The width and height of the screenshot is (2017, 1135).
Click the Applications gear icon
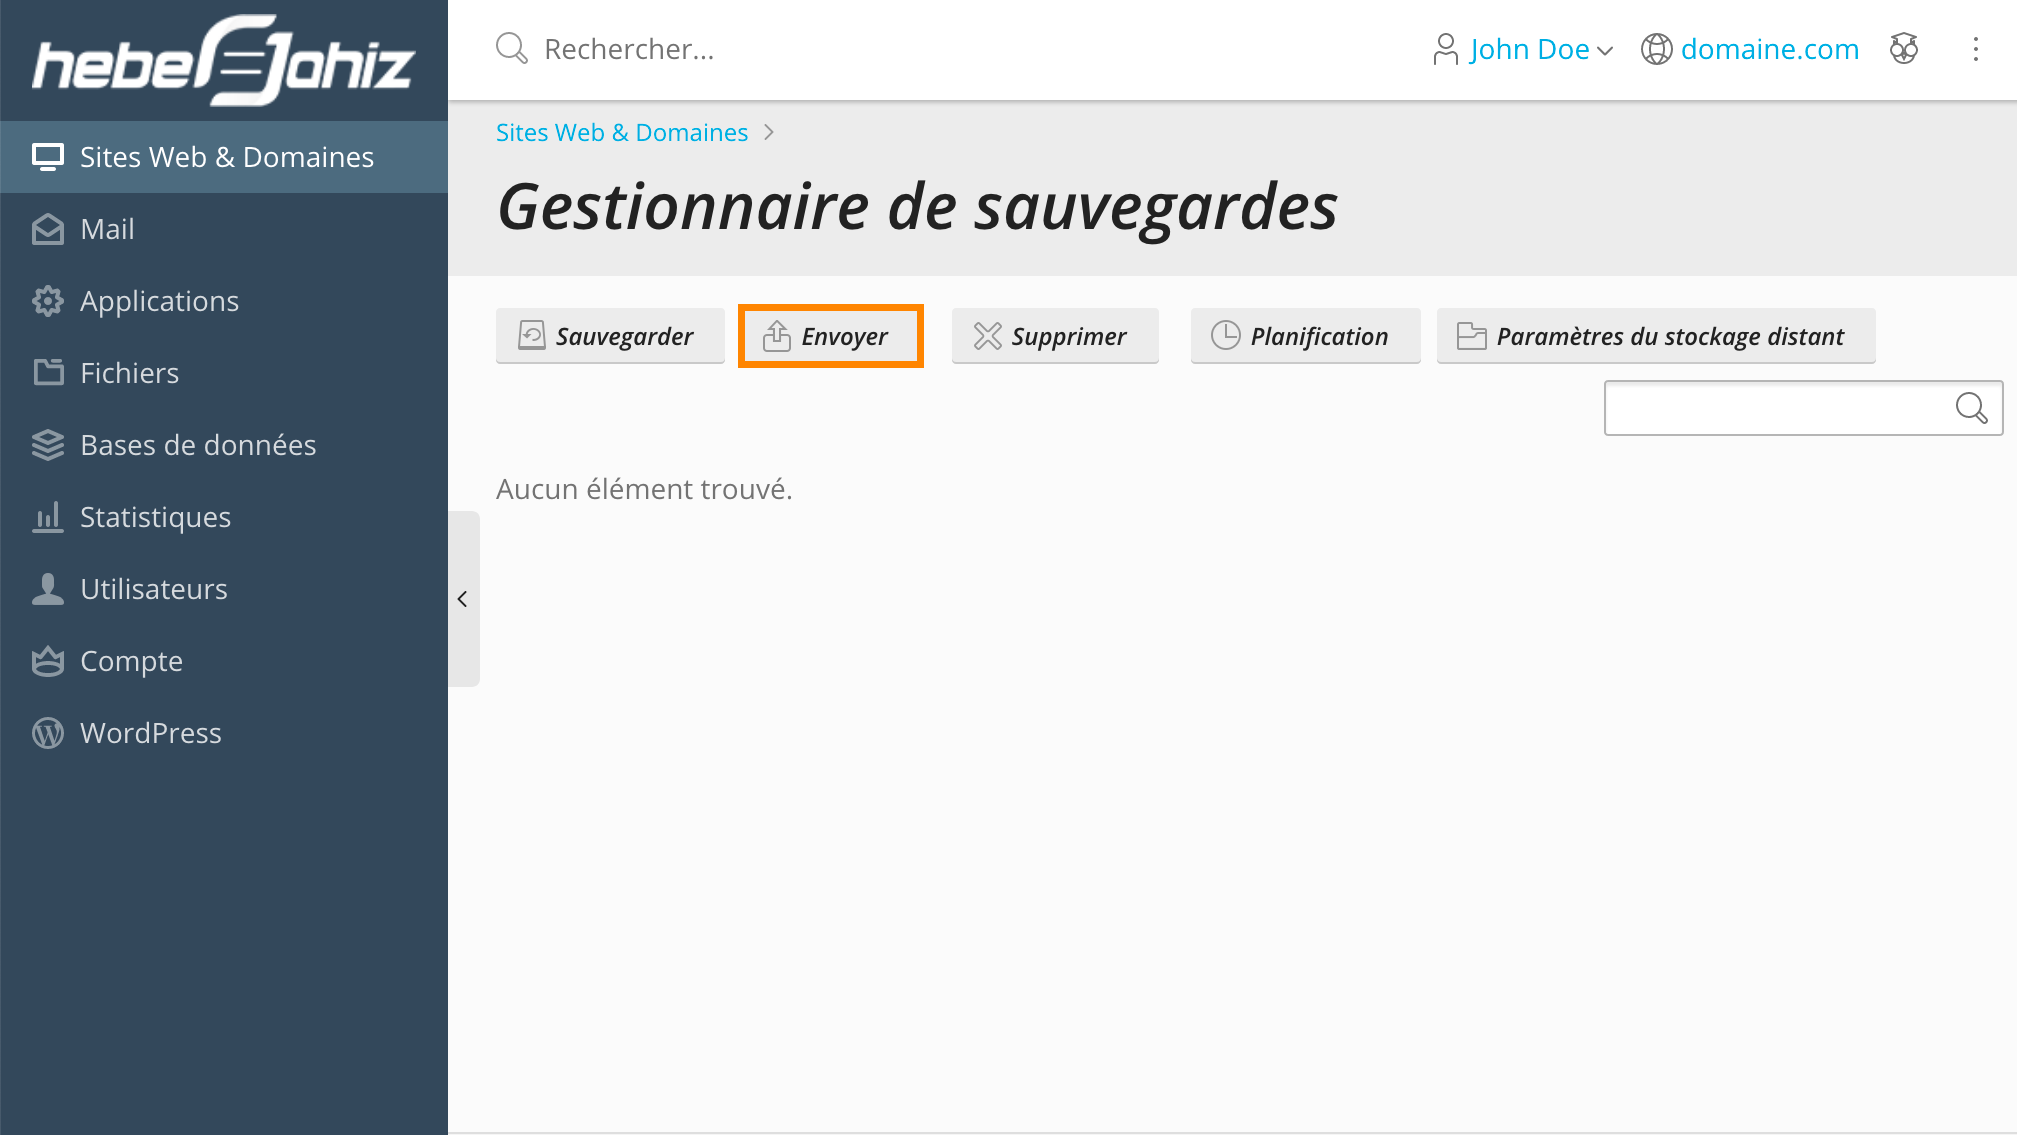point(48,301)
